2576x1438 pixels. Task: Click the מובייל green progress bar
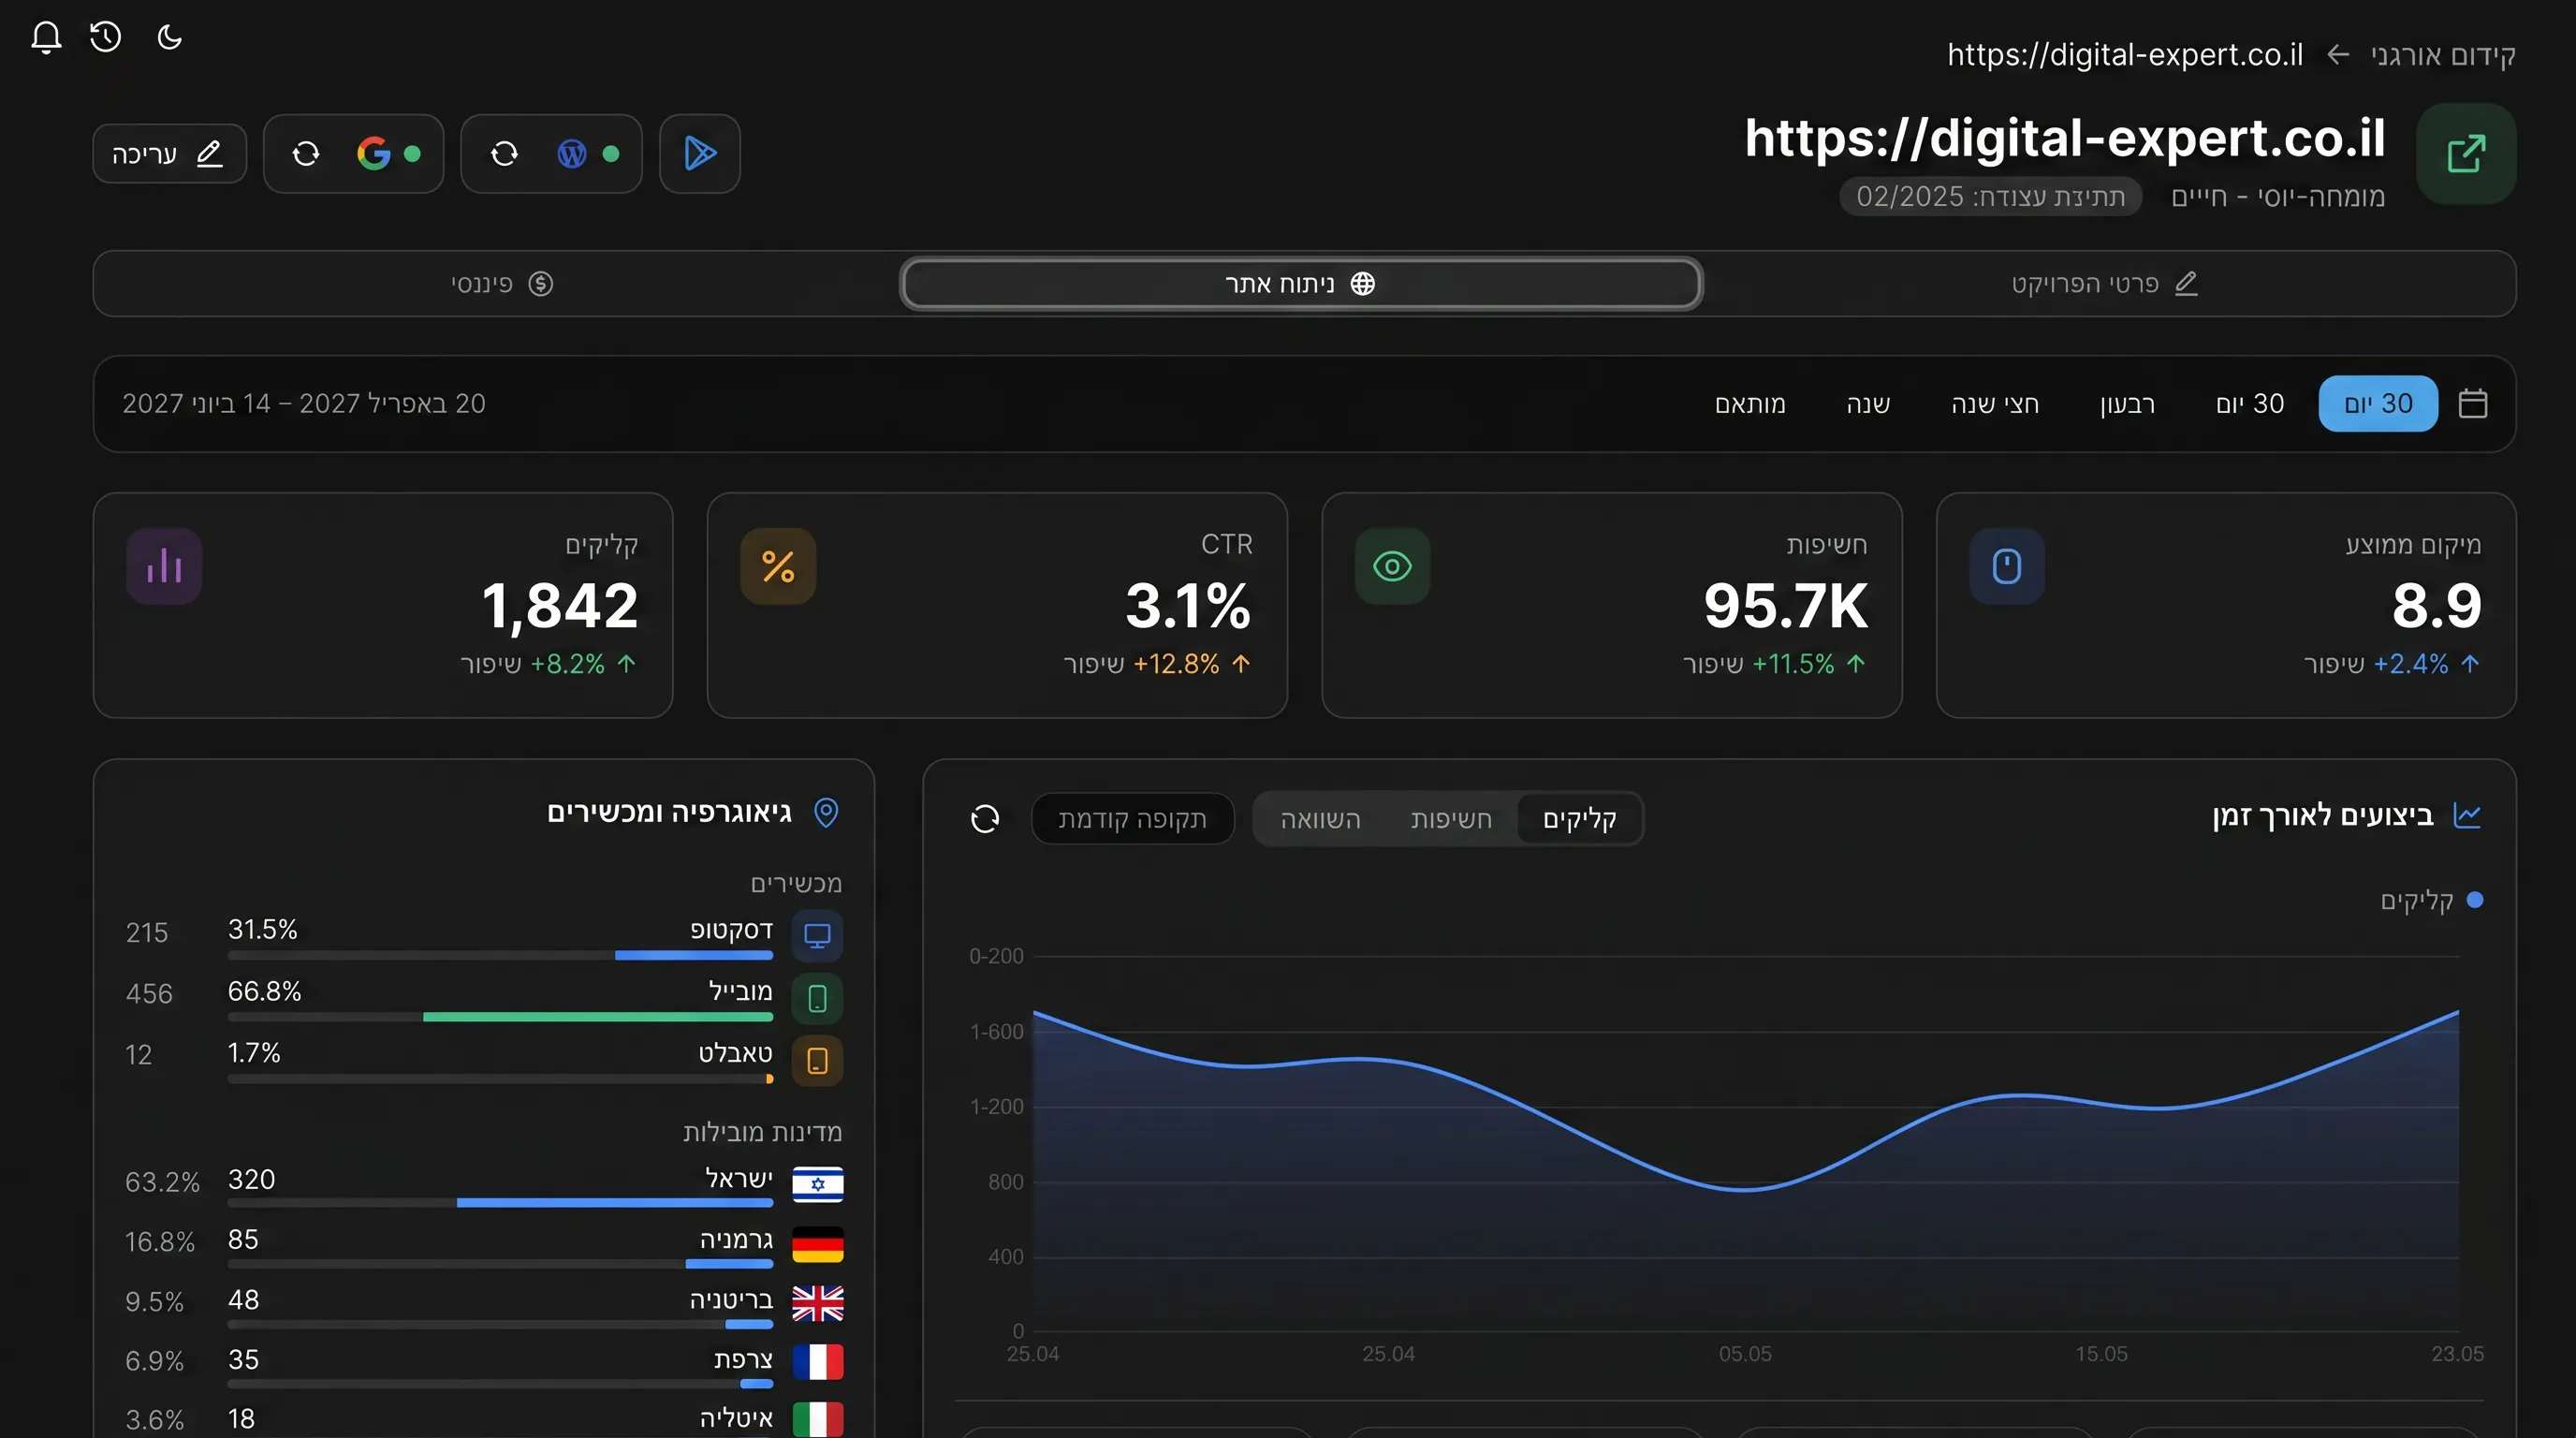[x=598, y=1017]
